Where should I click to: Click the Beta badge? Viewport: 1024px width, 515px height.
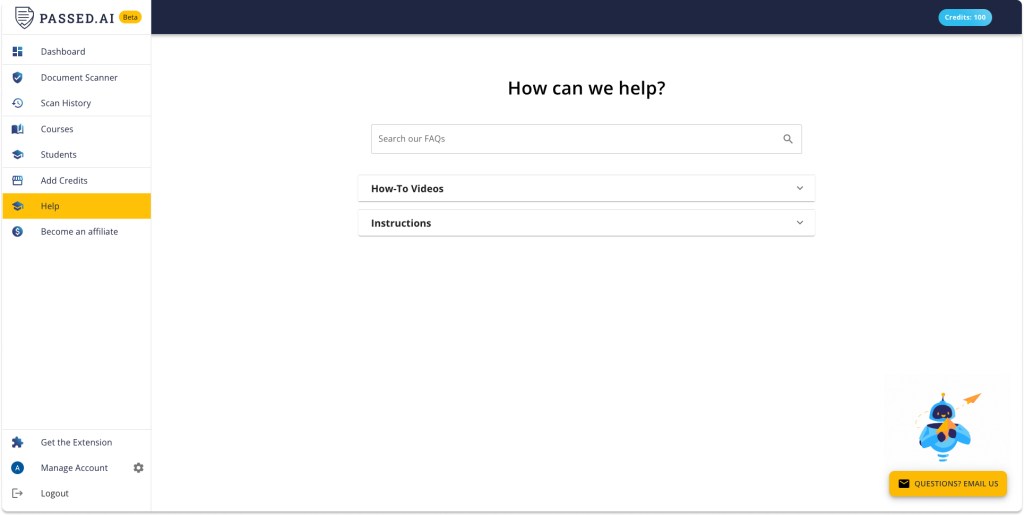[130, 18]
